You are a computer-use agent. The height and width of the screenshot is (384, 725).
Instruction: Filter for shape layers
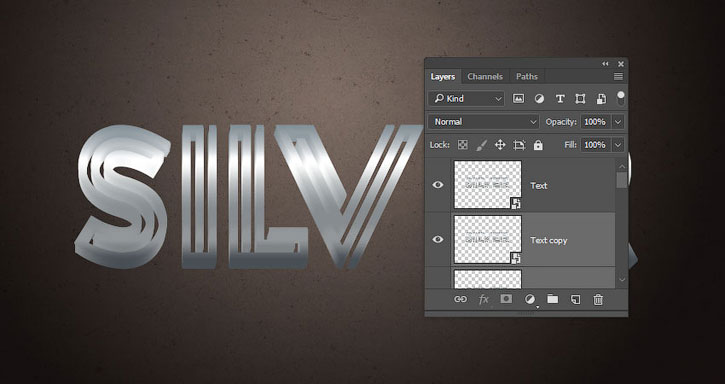pos(580,99)
